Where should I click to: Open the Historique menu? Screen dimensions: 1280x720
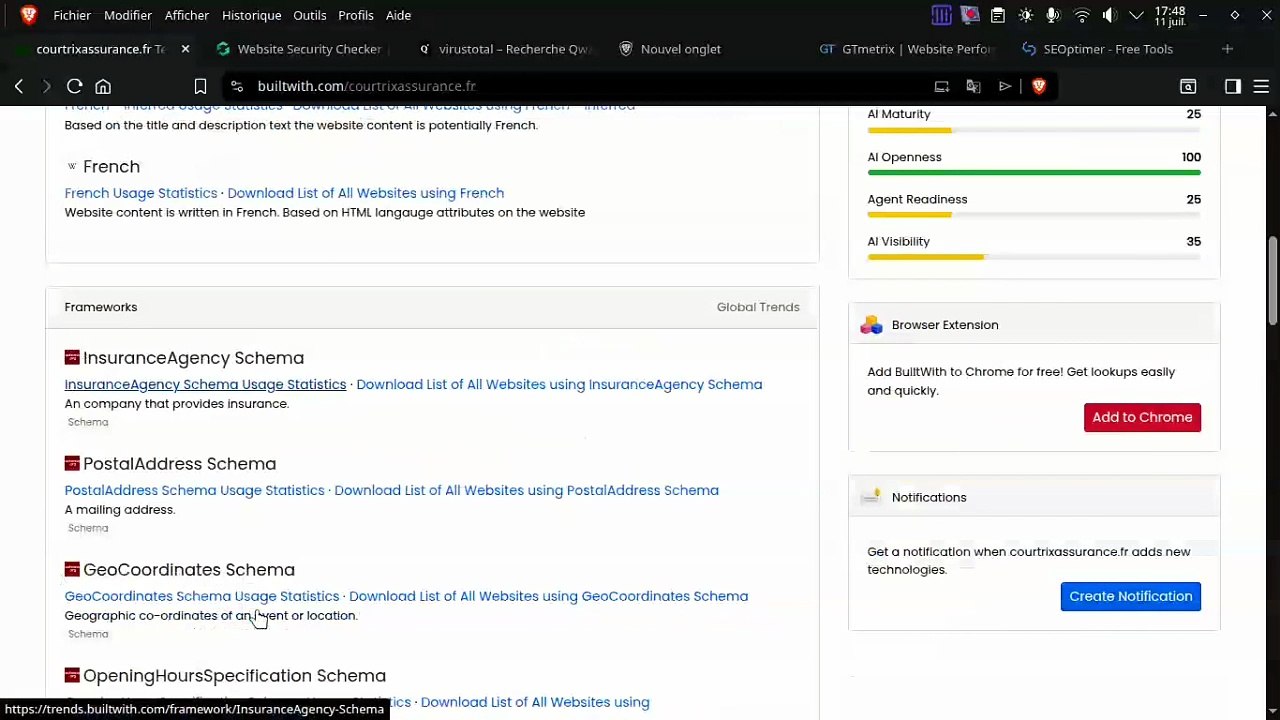[251, 15]
